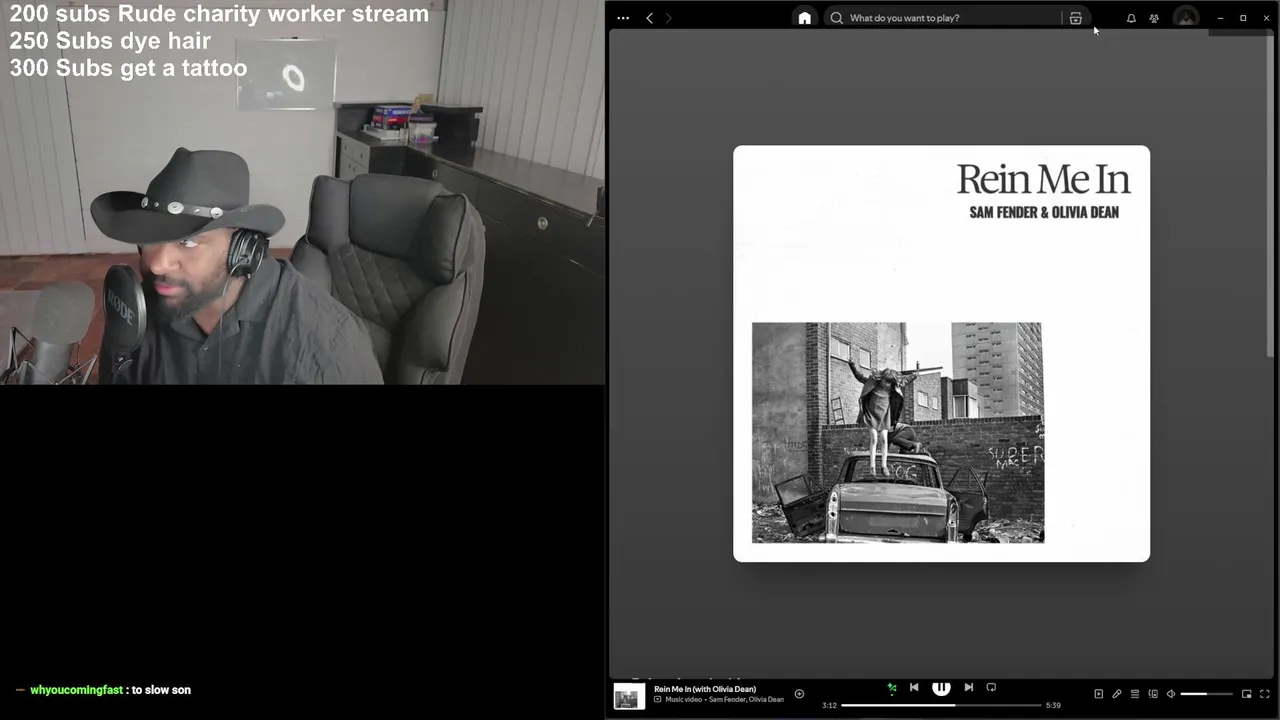
Task: Open the Browse icon in search bar
Action: [1076, 18]
